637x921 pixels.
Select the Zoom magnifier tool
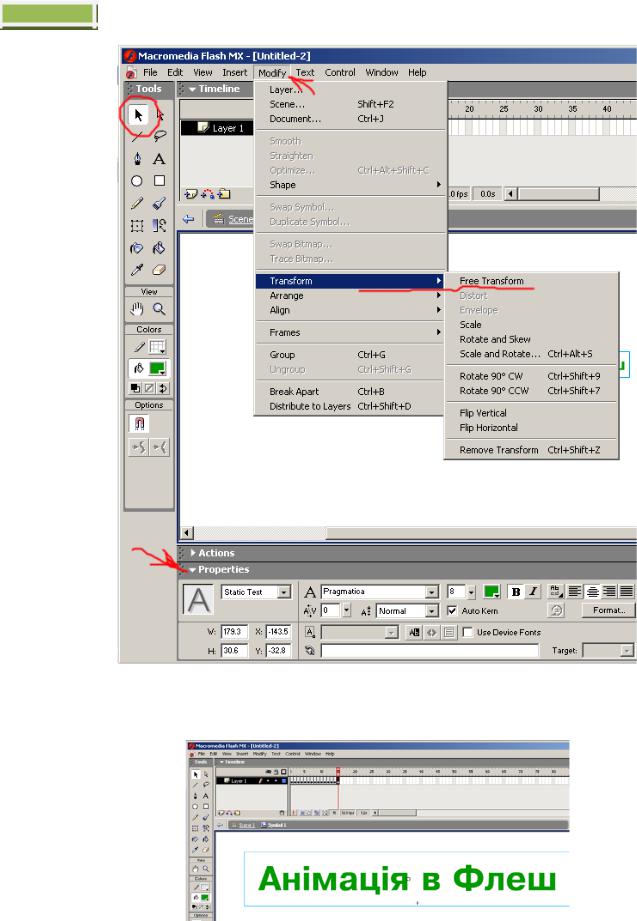click(x=159, y=308)
